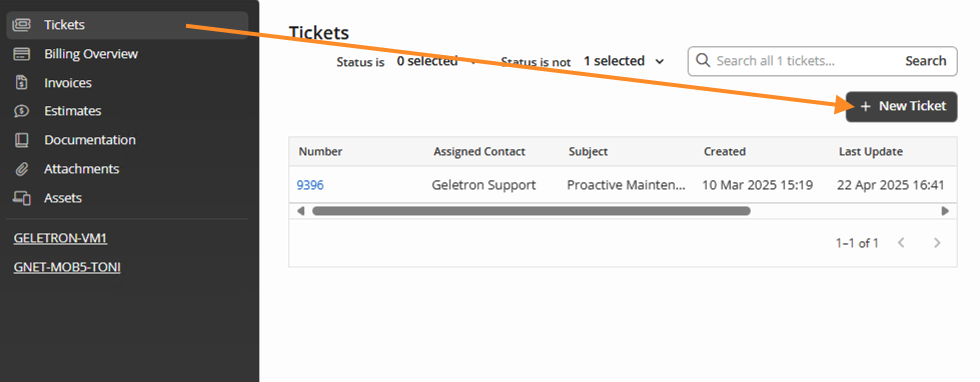This screenshot has height=382, width=980.
Task: Go to next page of tickets
Action: pos(937,243)
